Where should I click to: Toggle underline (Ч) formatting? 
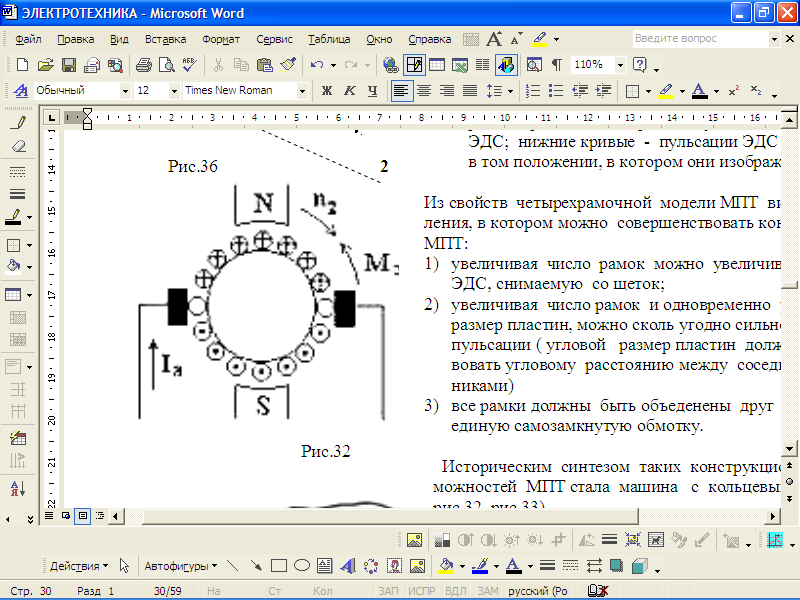(372, 91)
